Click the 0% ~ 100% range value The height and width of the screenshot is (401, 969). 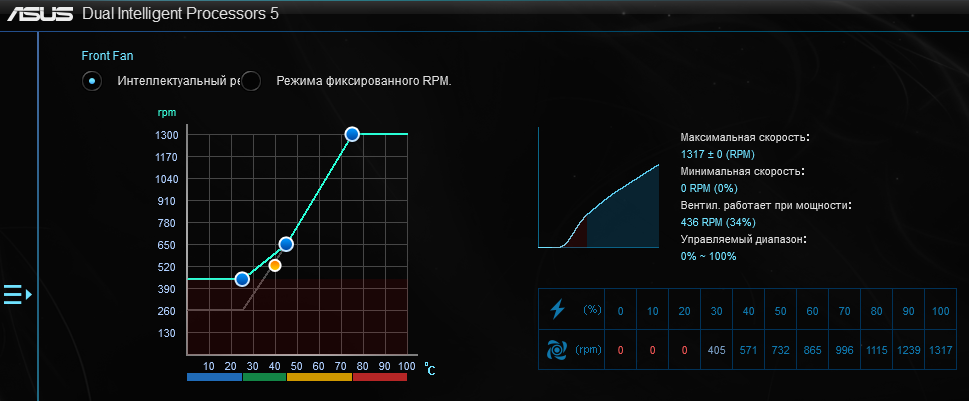click(708, 256)
